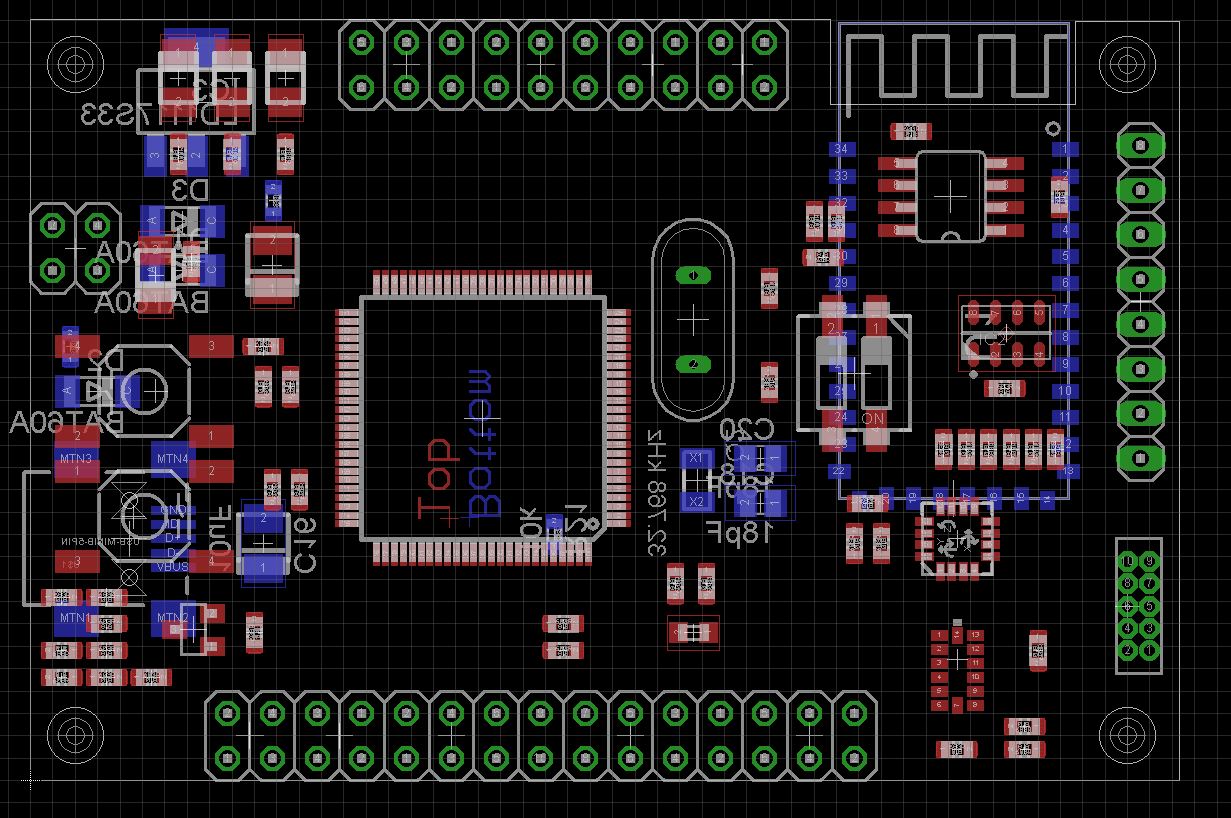Select module pad numbered 29
1231x818 pixels.
pyautogui.click(x=842, y=282)
